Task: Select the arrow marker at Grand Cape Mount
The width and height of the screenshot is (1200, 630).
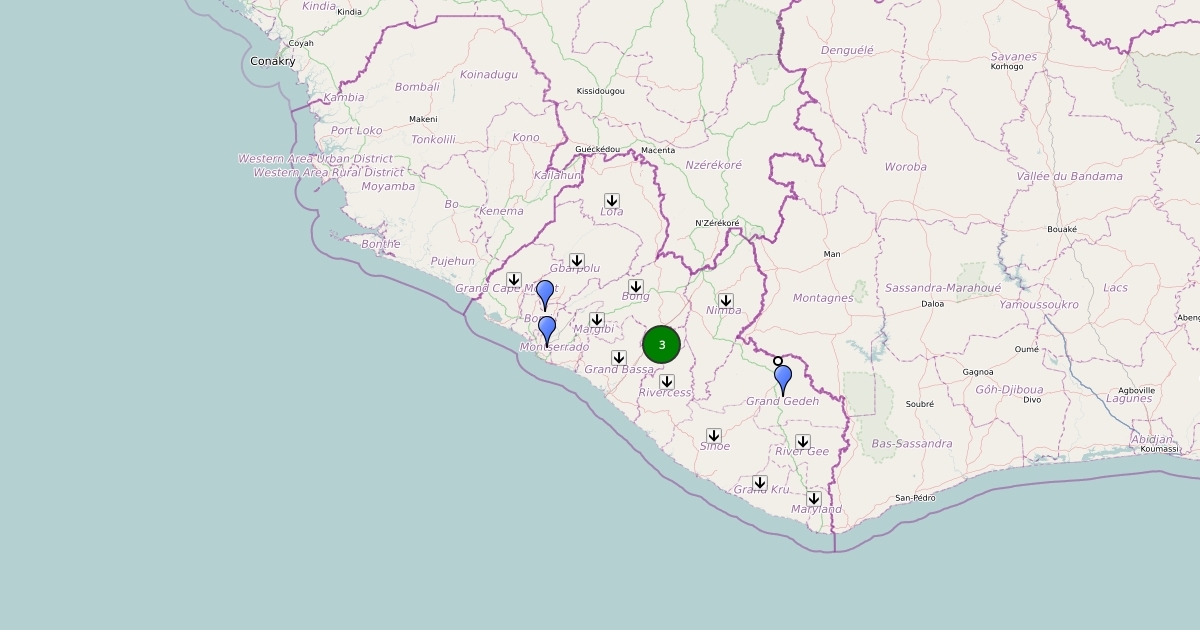Action: (x=514, y=280)
